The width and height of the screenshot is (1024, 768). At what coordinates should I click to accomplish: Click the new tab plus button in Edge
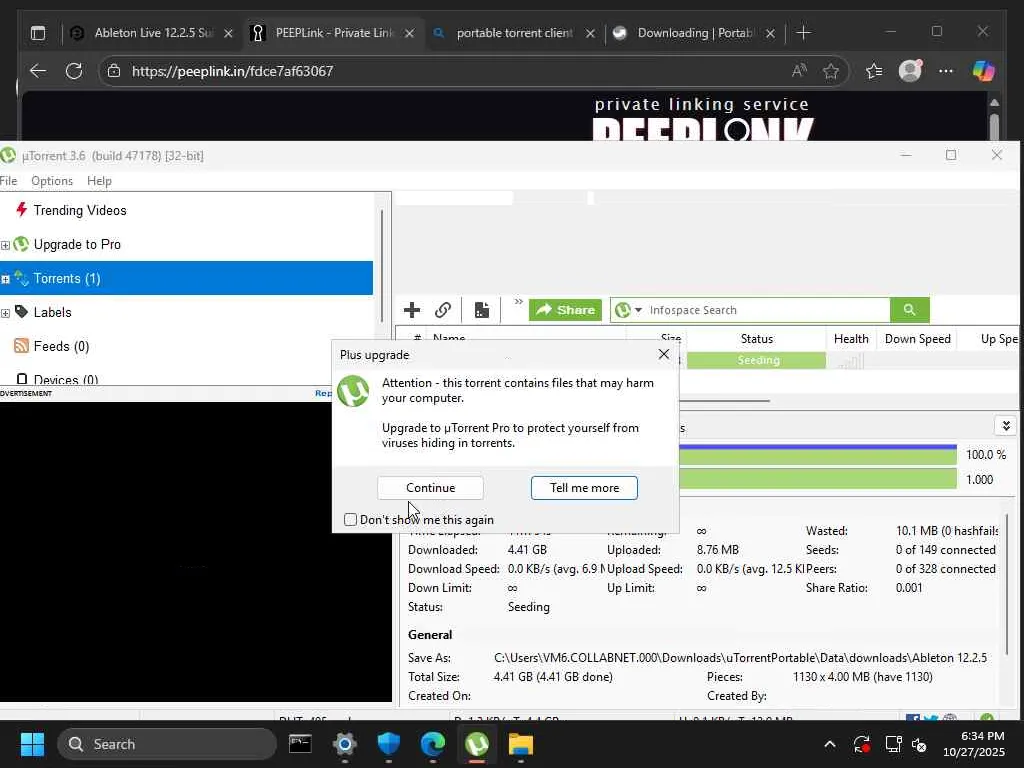pos(804,33)
